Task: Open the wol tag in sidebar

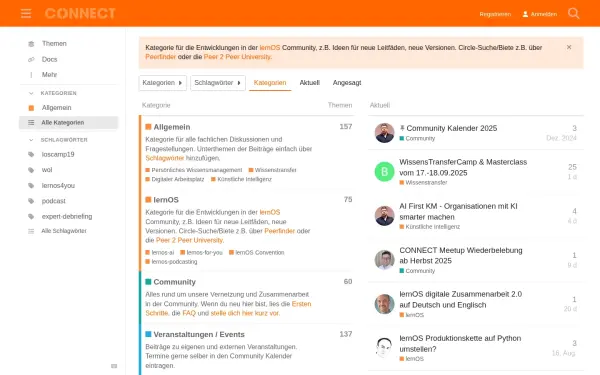Action: click(47, 170)
